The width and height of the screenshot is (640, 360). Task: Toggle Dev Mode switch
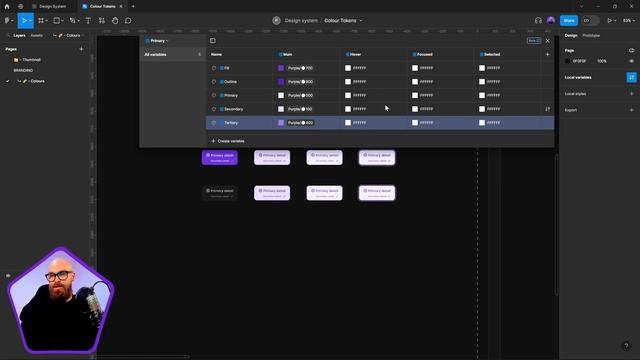[x=590, y=20]
